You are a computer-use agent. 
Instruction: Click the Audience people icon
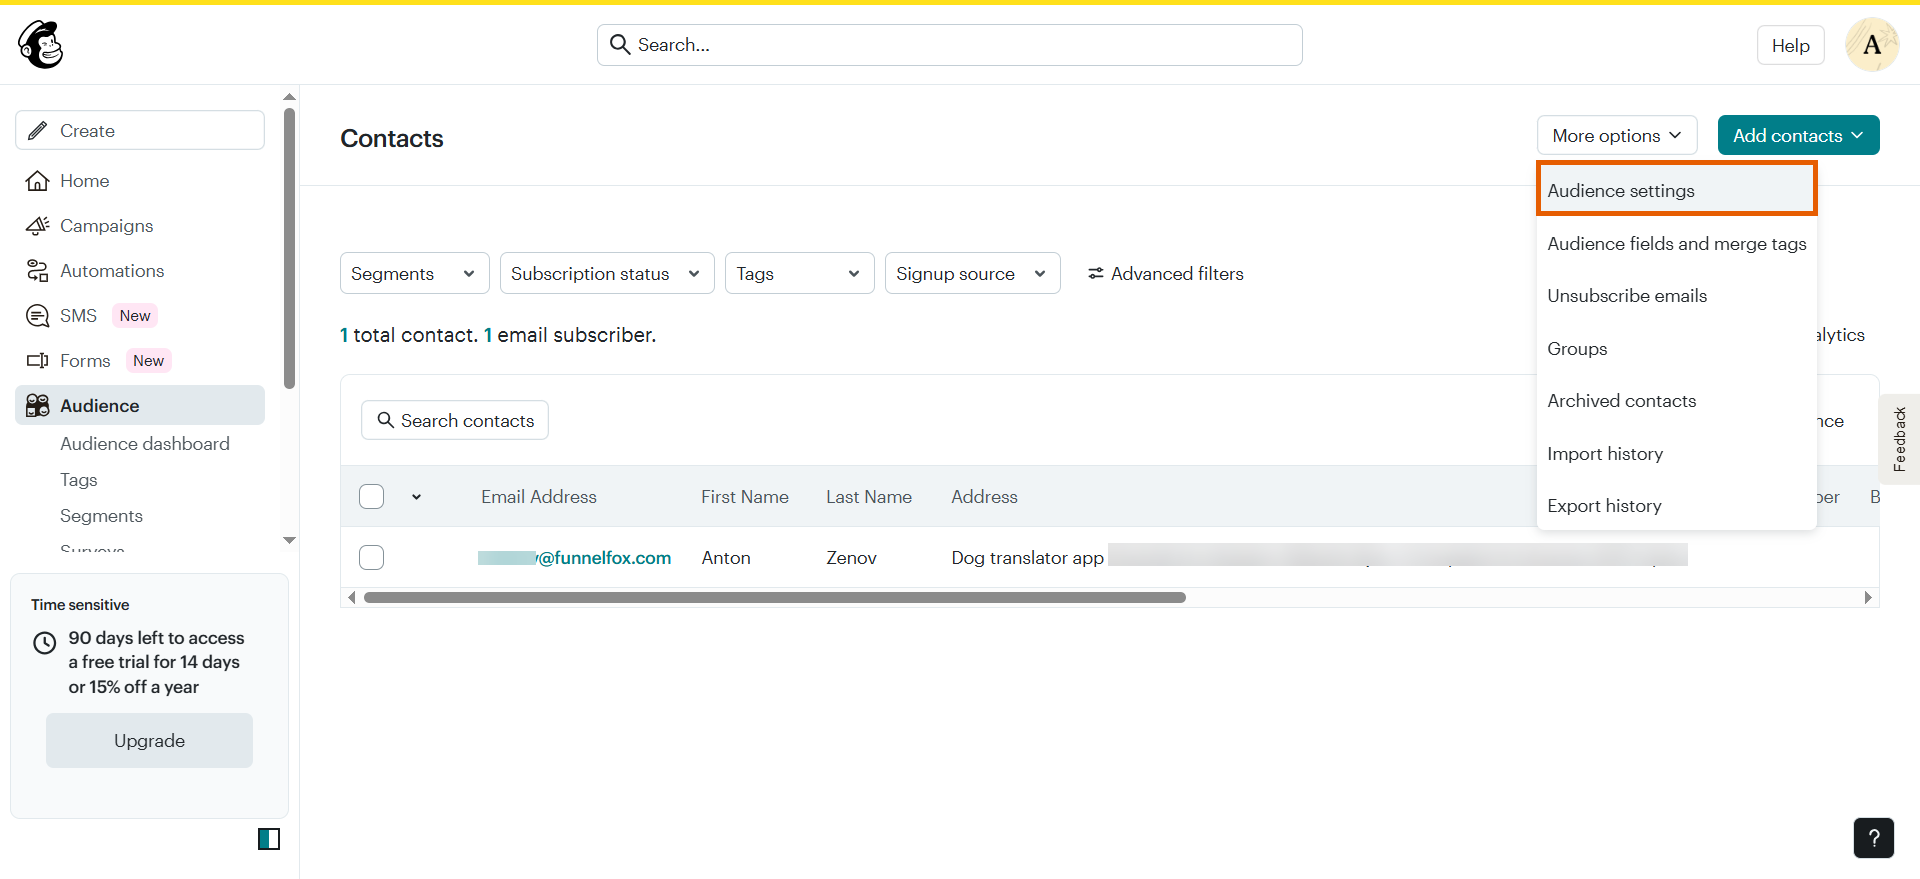(x=38, y=406)
